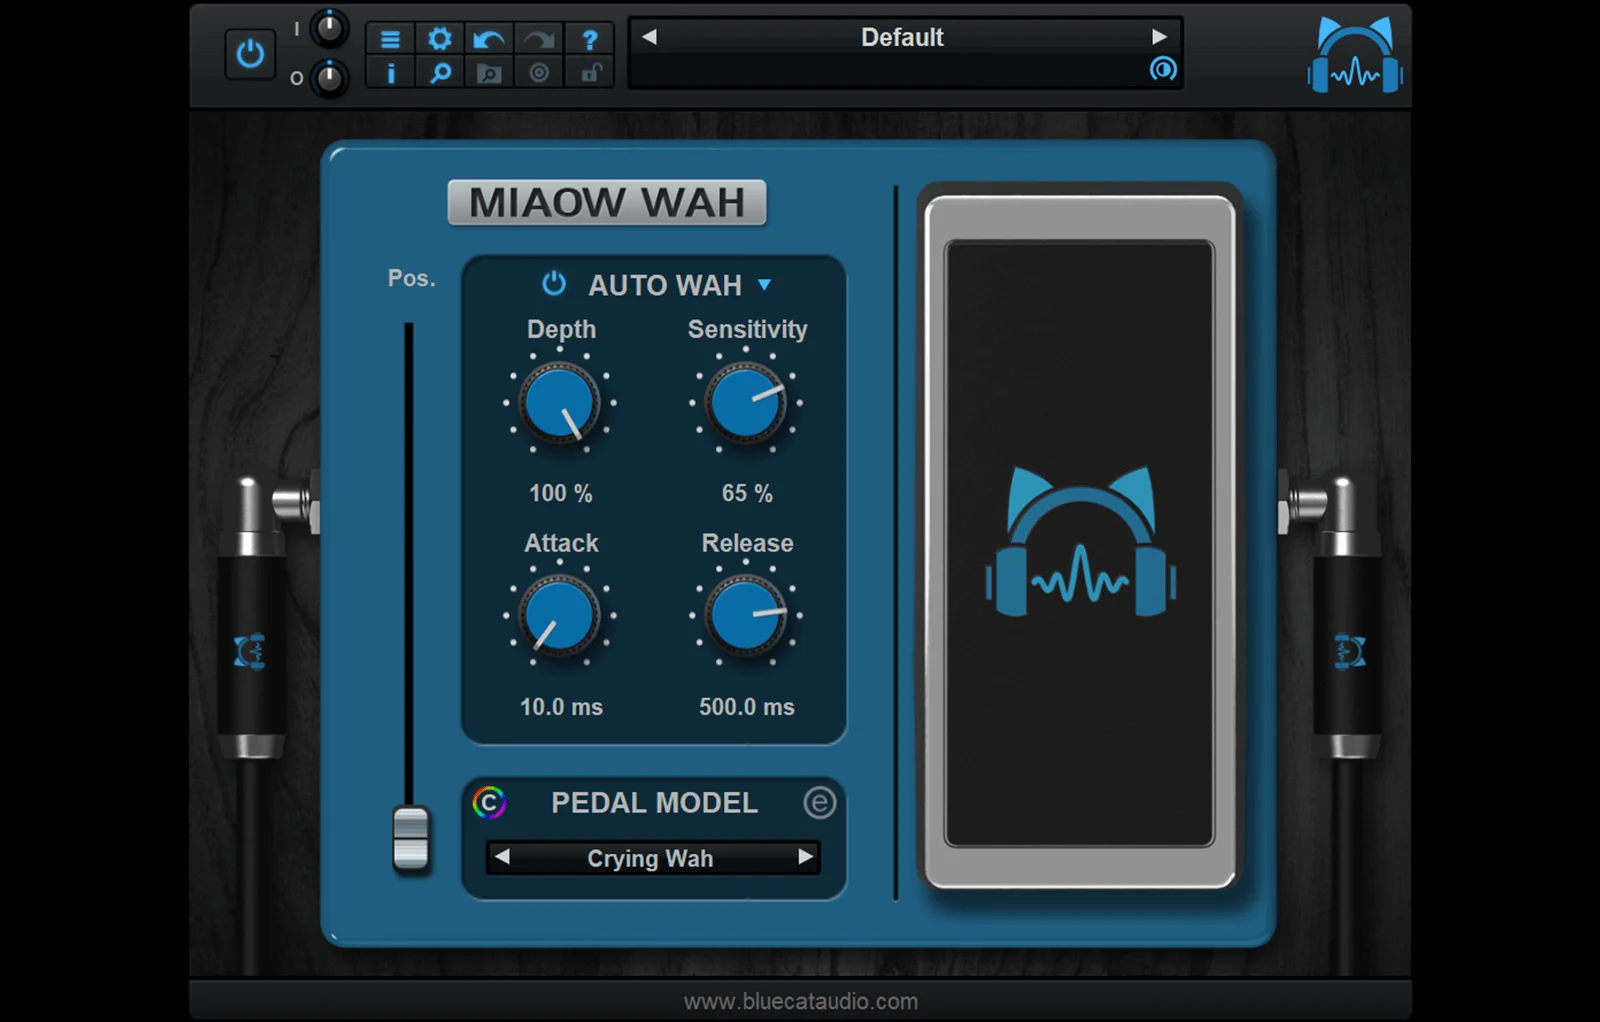Go to the previous preset with left arrow
Viewport: 1600px width, 1022px height.
pos(650,37)
